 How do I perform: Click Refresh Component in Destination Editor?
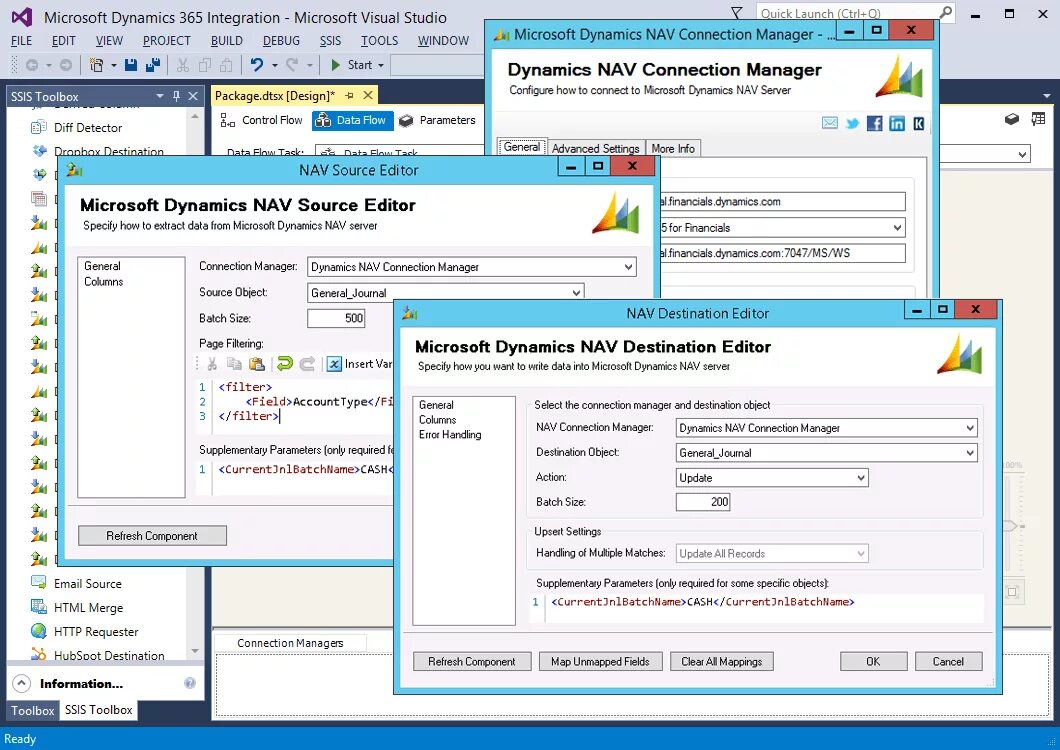click(472, 661)
